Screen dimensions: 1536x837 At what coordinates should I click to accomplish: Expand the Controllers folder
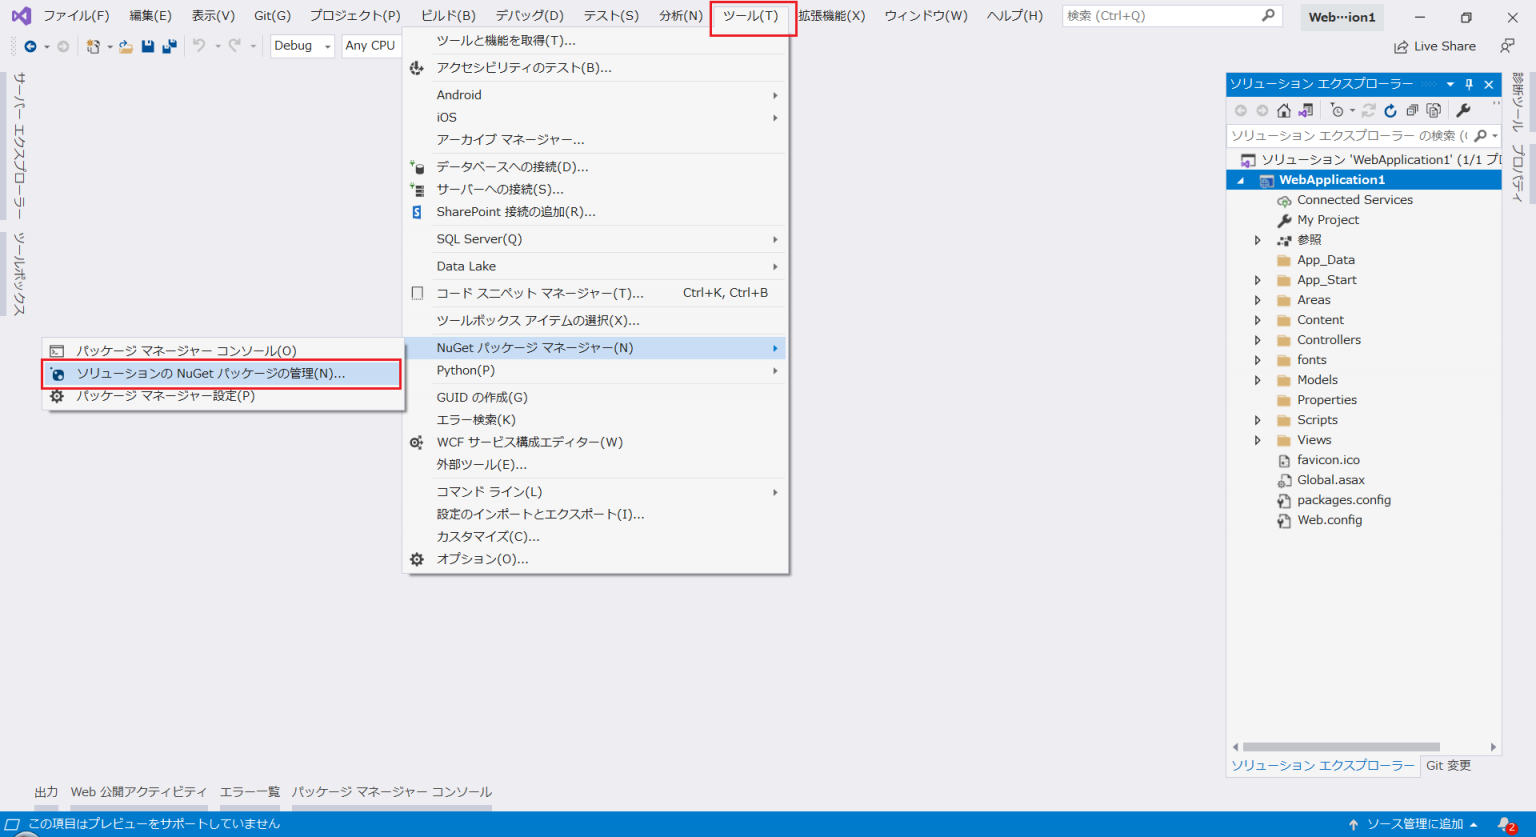[x=1258, y=339]
